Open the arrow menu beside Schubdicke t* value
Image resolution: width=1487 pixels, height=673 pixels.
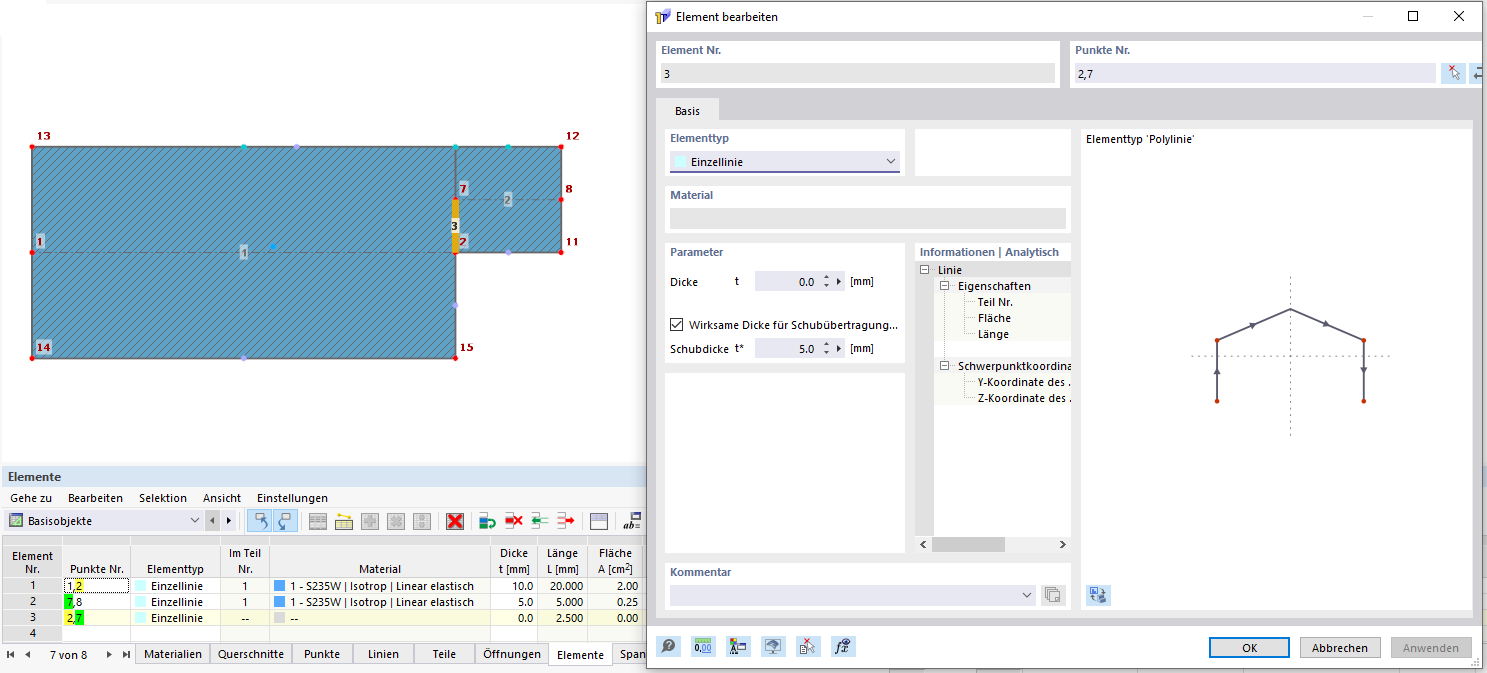[x=839, y=349]
